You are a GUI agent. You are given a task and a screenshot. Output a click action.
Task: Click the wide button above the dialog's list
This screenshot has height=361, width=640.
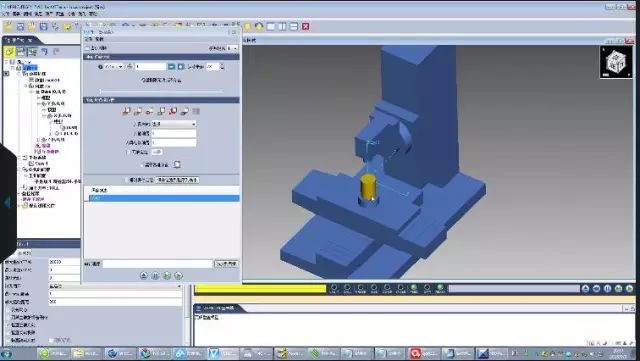tap(177, 180)
